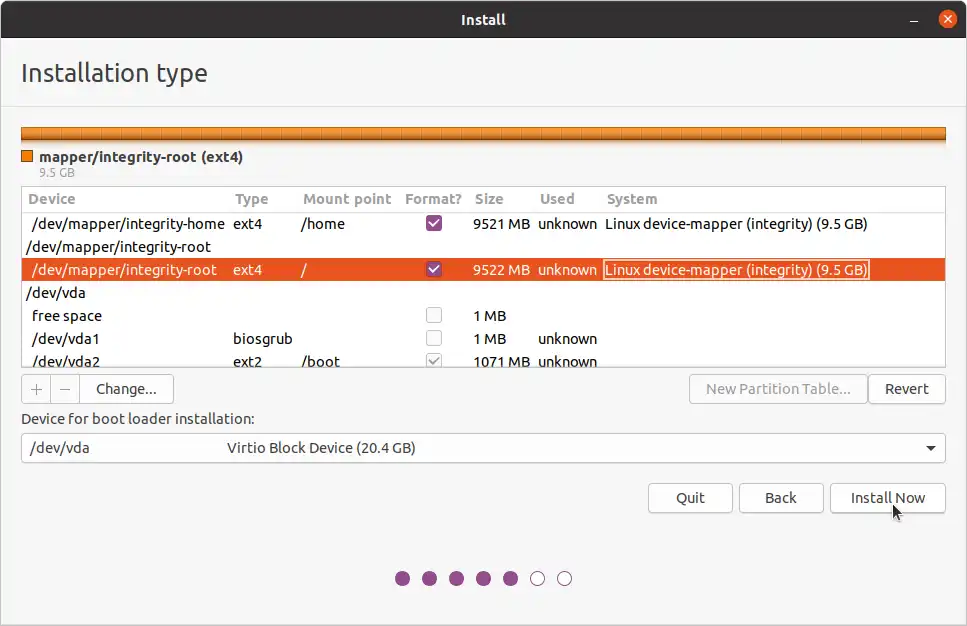Minimize the Install window

tap(914, 20)
